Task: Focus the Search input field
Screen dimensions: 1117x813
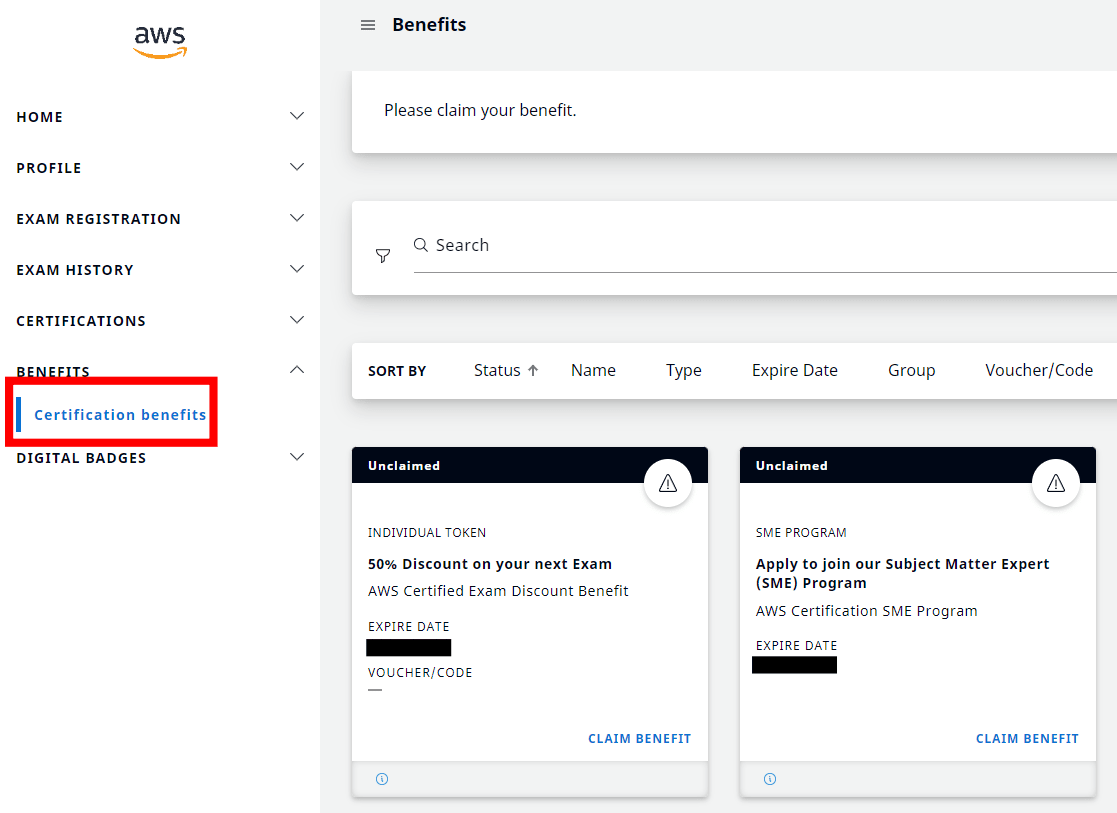Action: pyautogui.click(x=765, y=246)
